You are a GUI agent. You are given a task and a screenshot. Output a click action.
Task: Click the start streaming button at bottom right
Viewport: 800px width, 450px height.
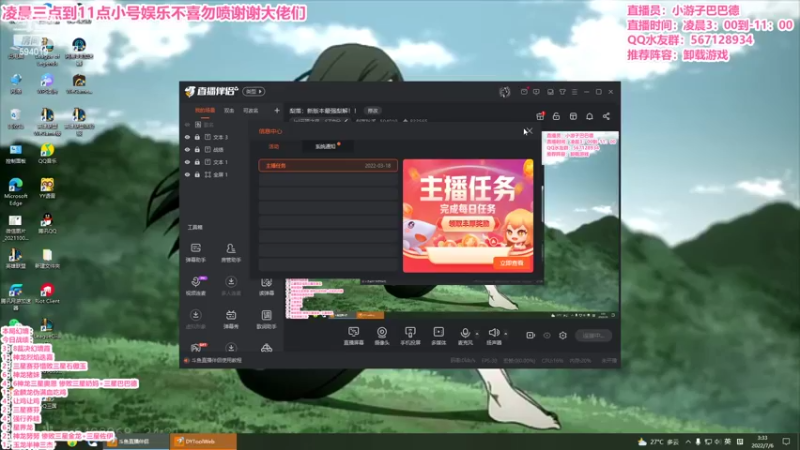[x=593, y=335]
